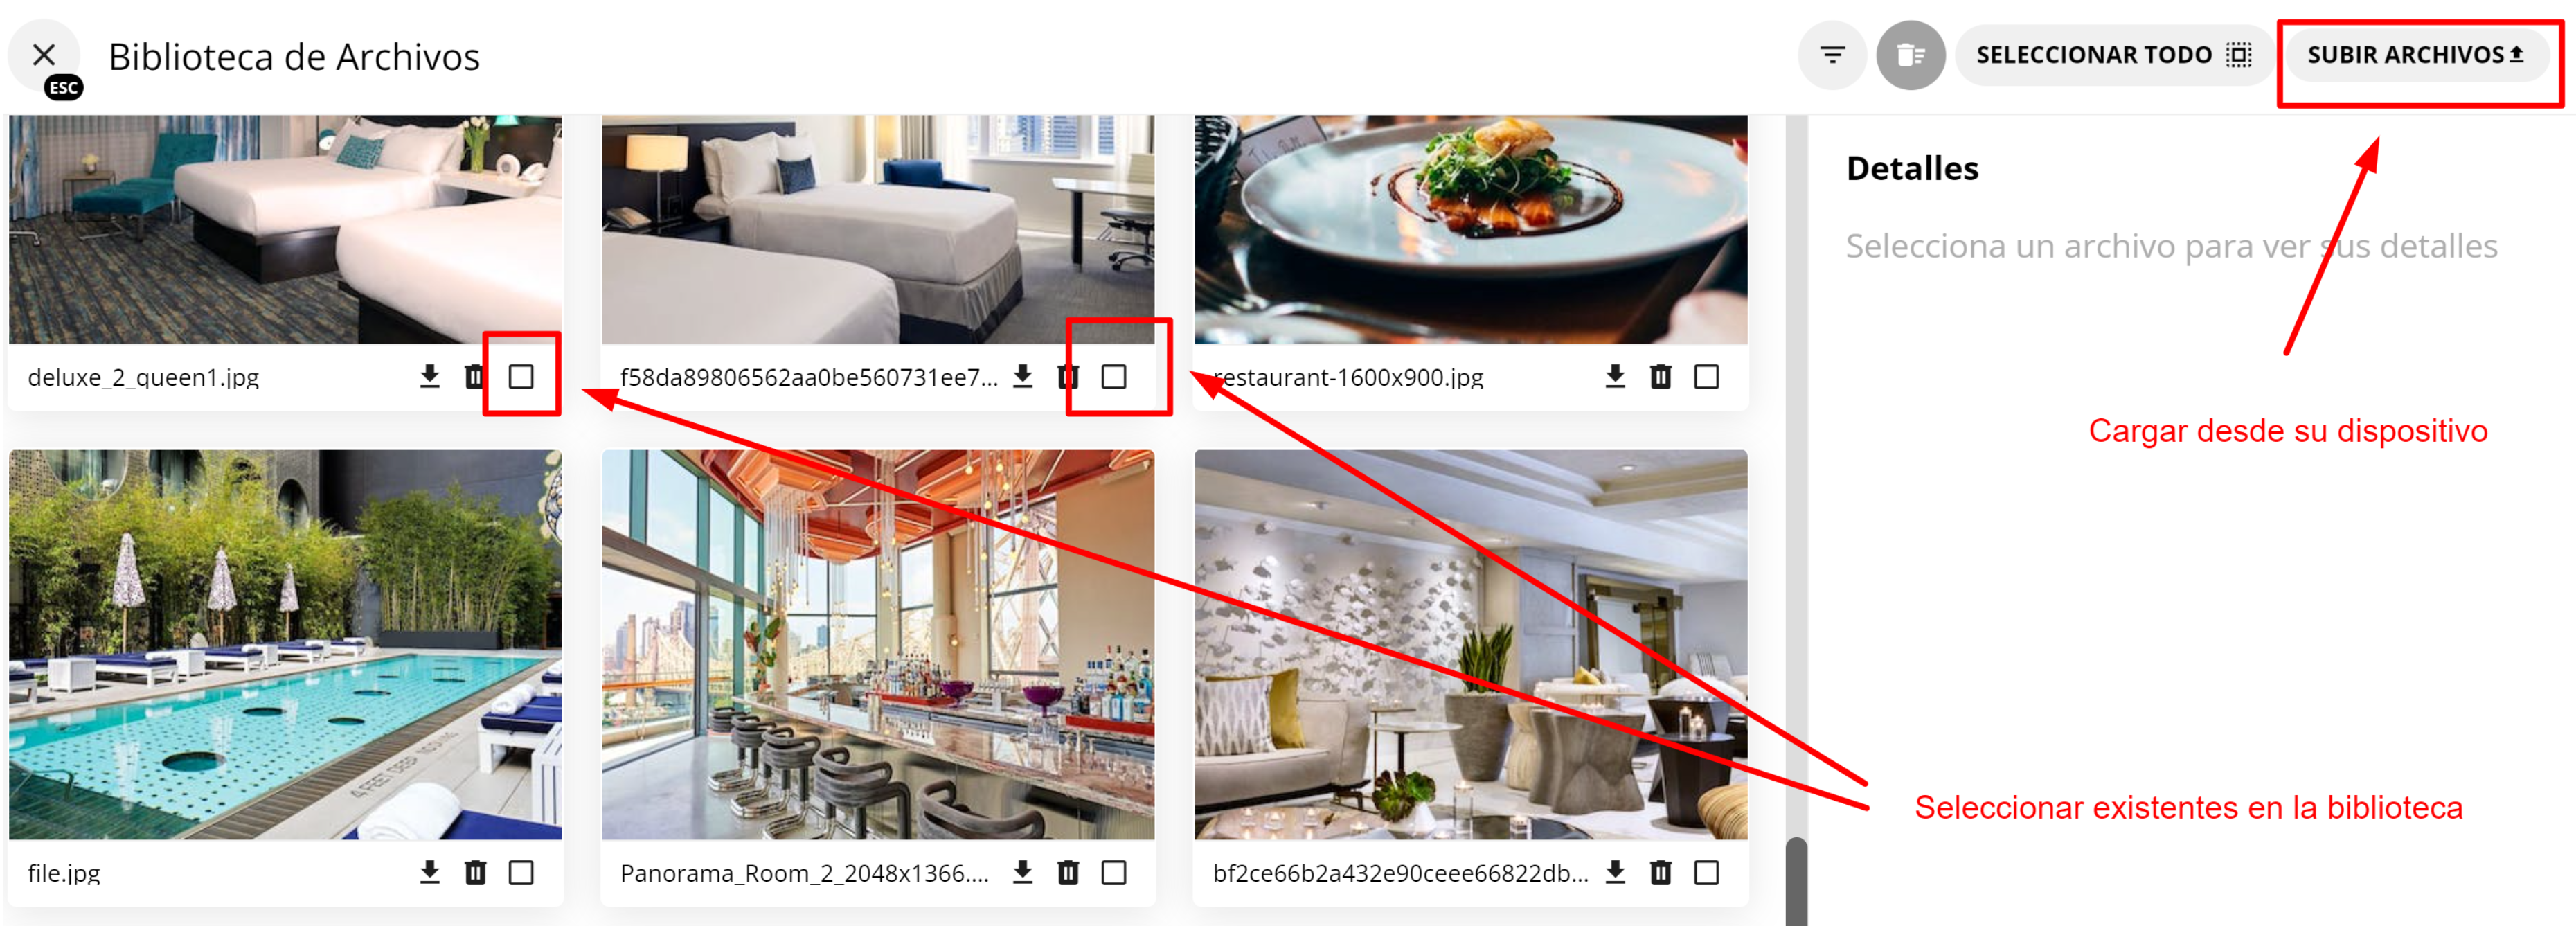Viewport: 2576px width, 926px height.
Task: Click SUBIR ARCHIVOS to upload files
Action: (x=2416, y=55)
